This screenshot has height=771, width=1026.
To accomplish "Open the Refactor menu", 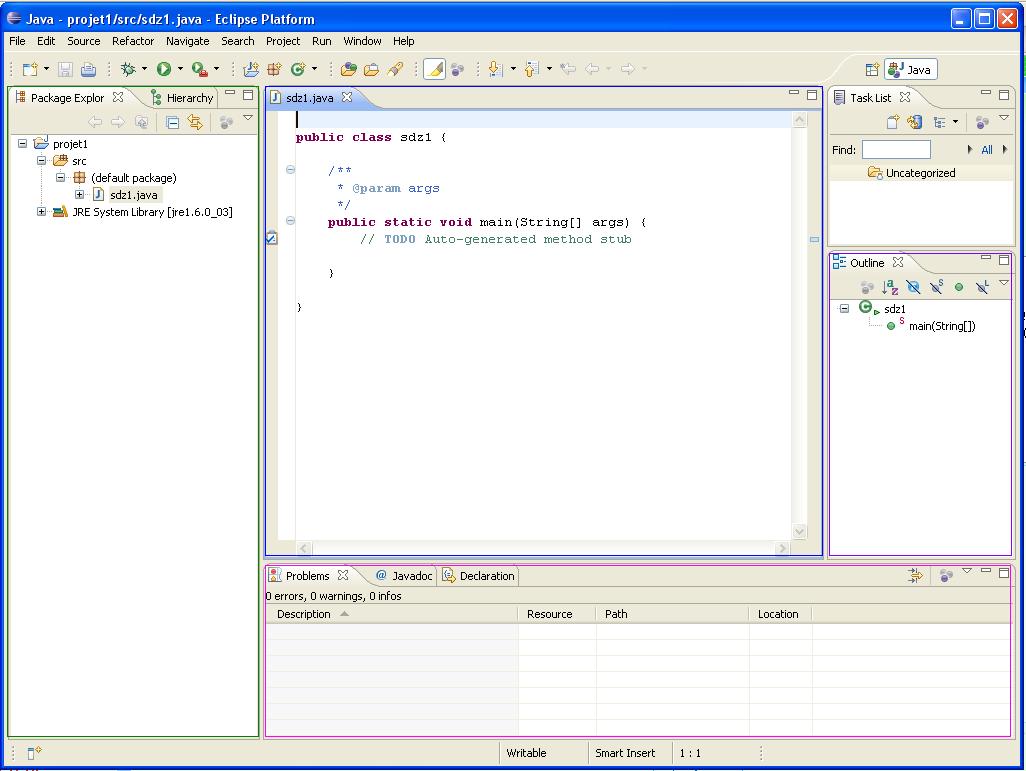I will coord(133,41).
